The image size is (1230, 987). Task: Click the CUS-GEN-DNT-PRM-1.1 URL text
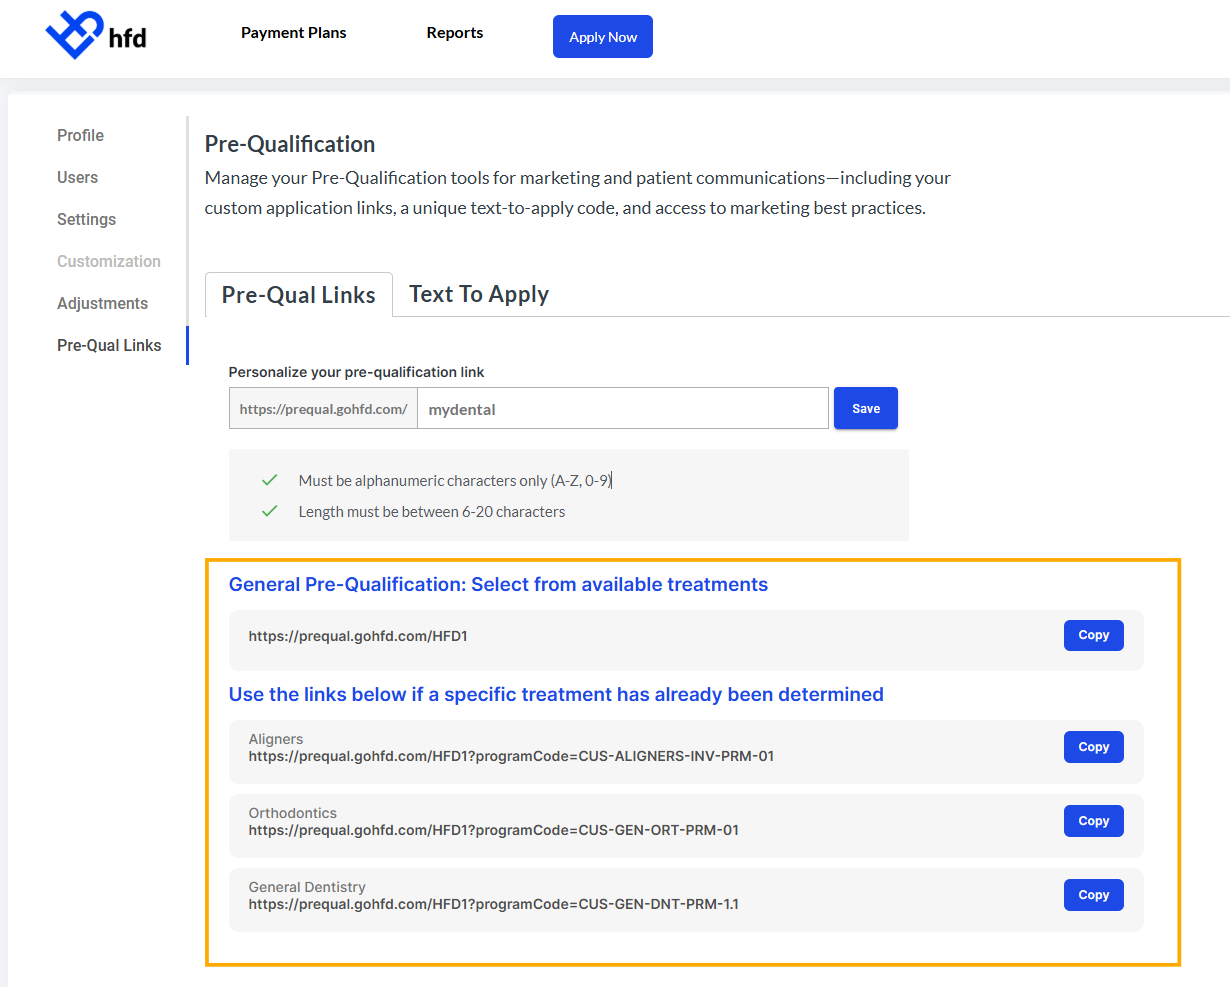pos(494,904)
